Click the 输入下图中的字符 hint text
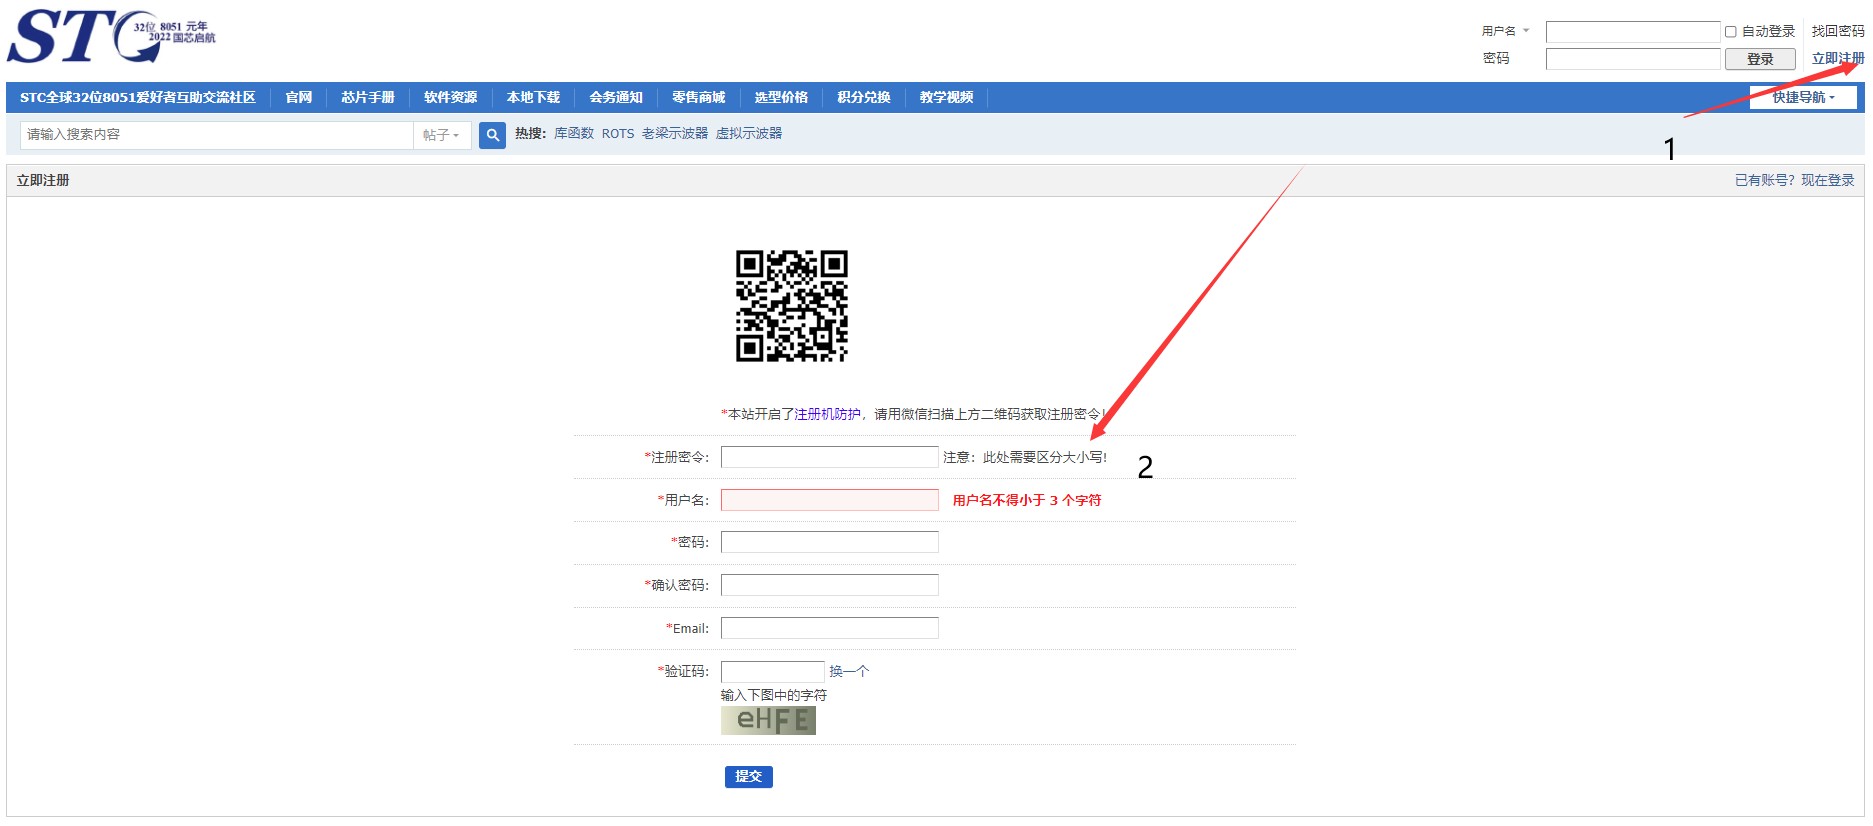 [x=774, y=695]
